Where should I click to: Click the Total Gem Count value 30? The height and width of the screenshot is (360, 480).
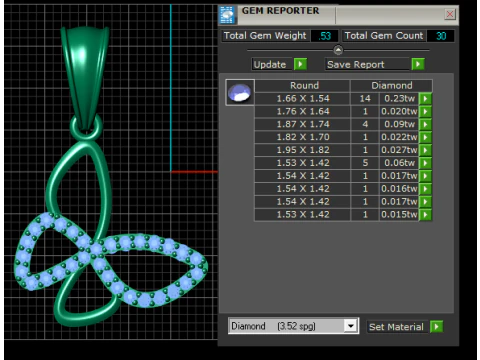(441, 36)
